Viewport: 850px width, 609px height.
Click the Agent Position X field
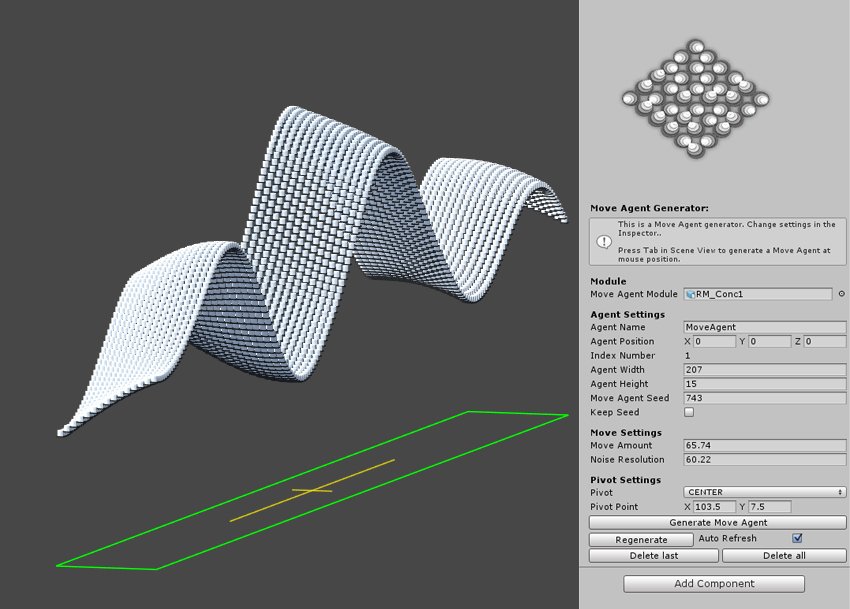pos(712,341)
